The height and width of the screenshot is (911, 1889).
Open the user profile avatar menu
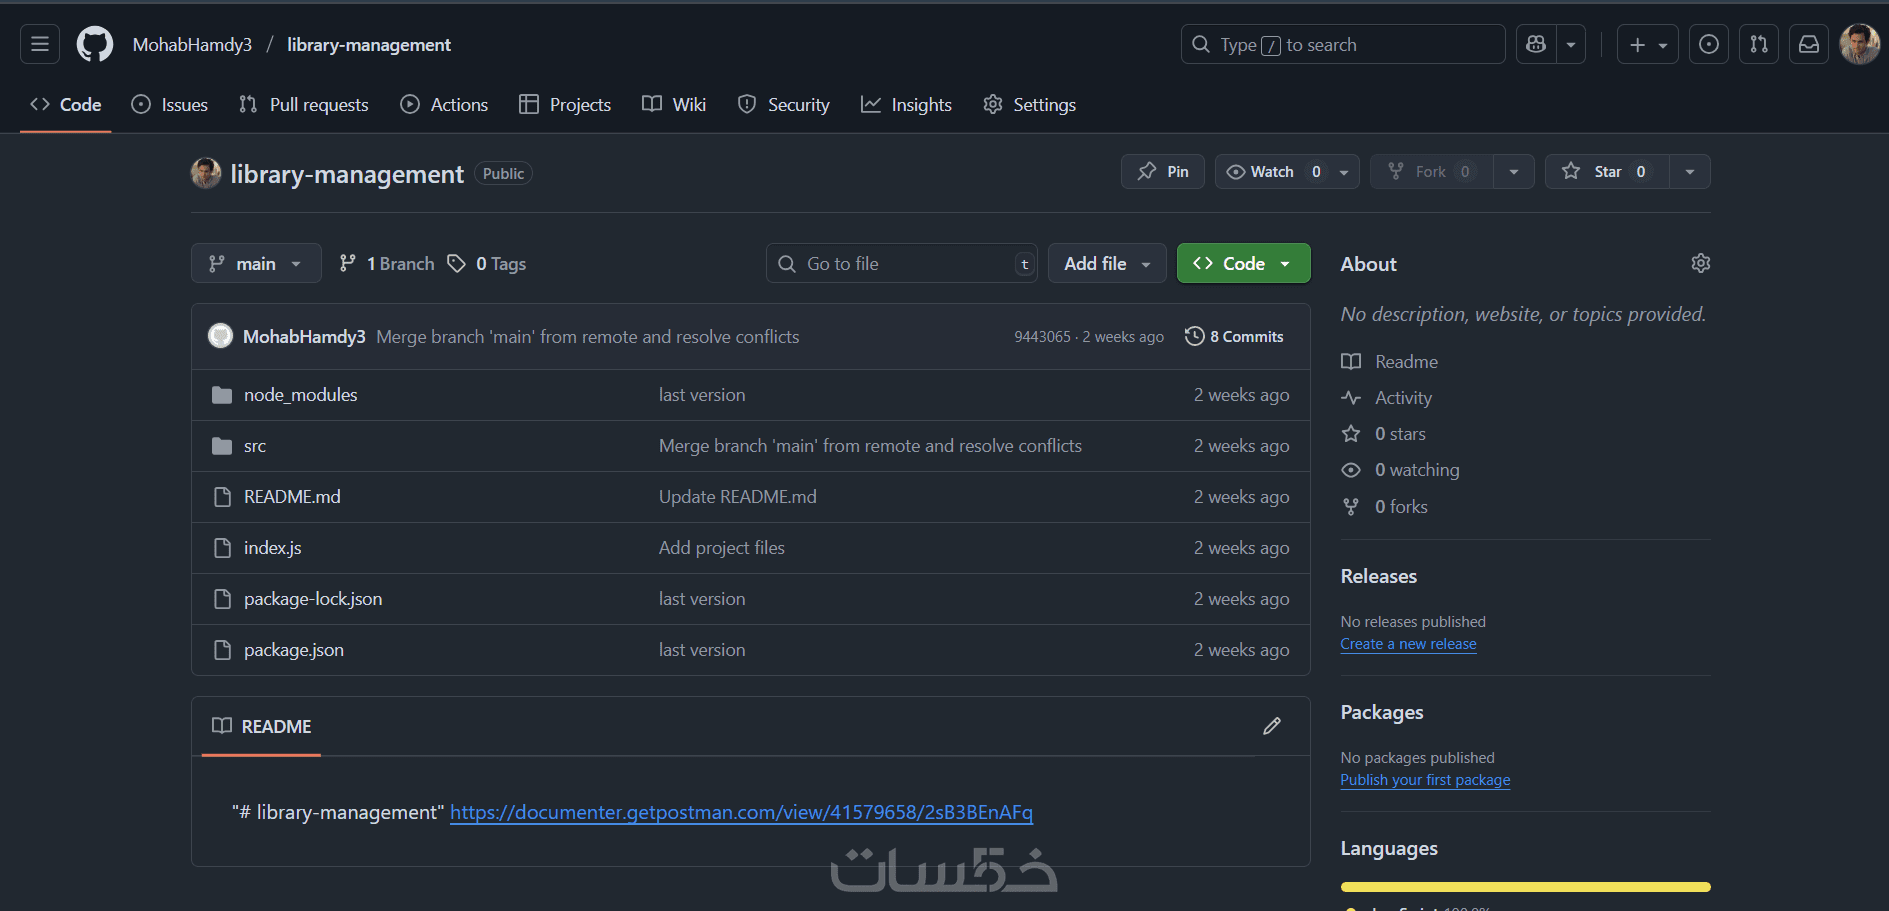tap(1860, 44)
